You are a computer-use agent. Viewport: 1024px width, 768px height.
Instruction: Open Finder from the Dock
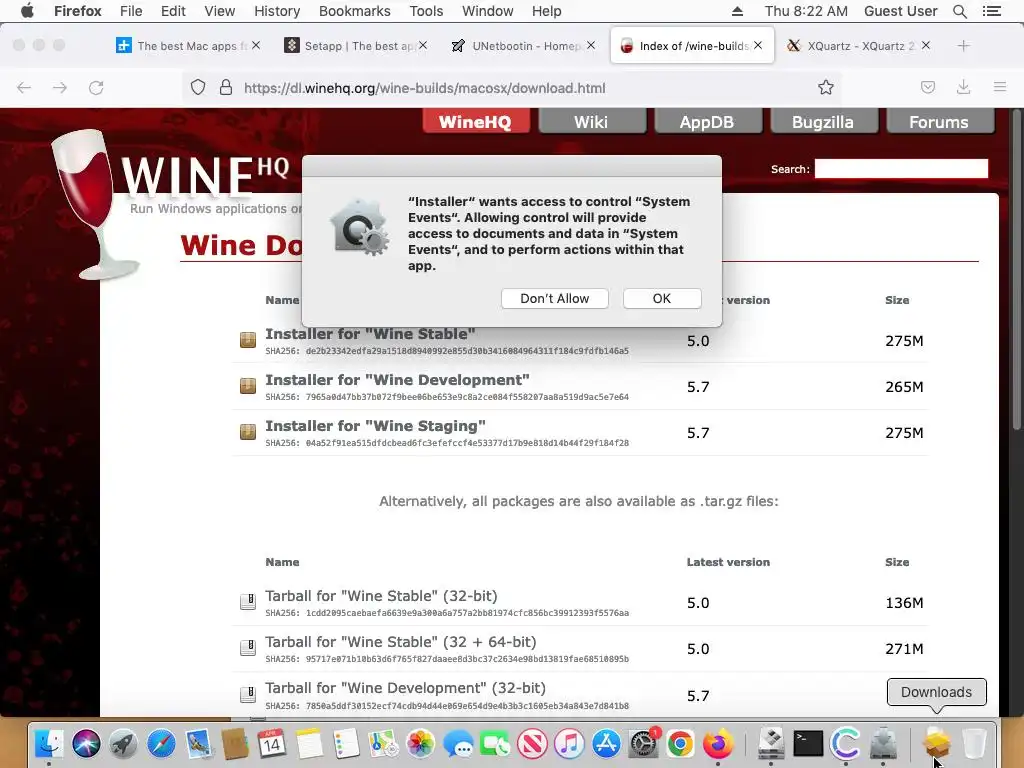(48, 744)
